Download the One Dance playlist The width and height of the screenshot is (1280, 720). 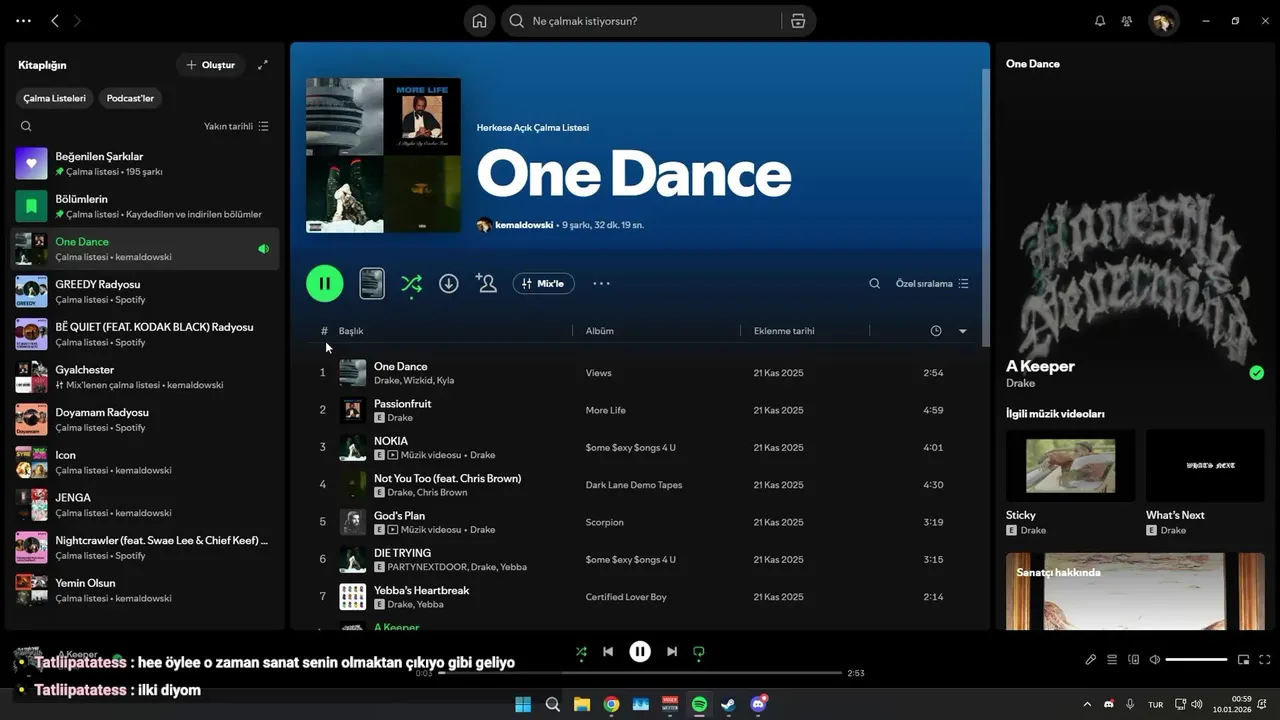(449, 284)
